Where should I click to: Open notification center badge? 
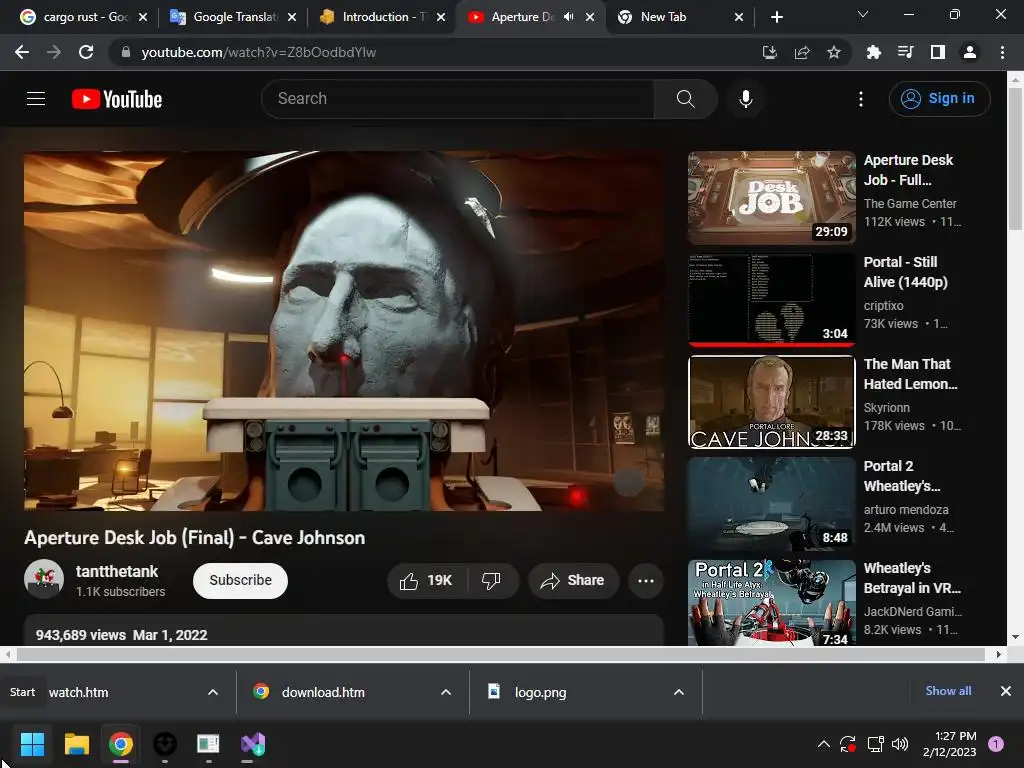click(x=996, y=744)
